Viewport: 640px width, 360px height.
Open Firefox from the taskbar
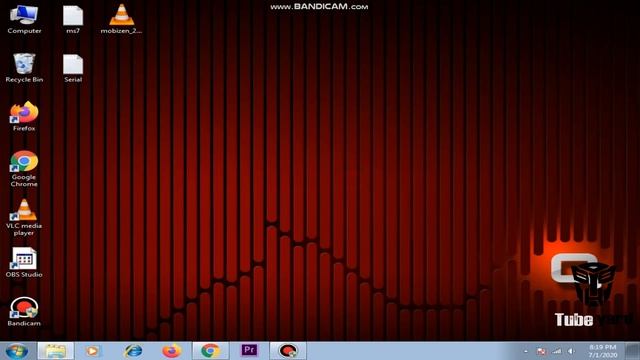click(172, 351)
